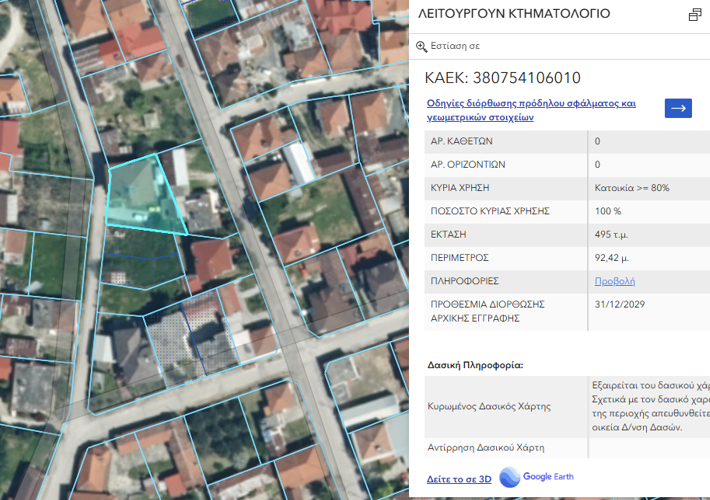This screenshot has height=500, width=710.
Task: Click the Δασική Πληροφορία heading
Action: pyautogui.click(x=475, y=365)
